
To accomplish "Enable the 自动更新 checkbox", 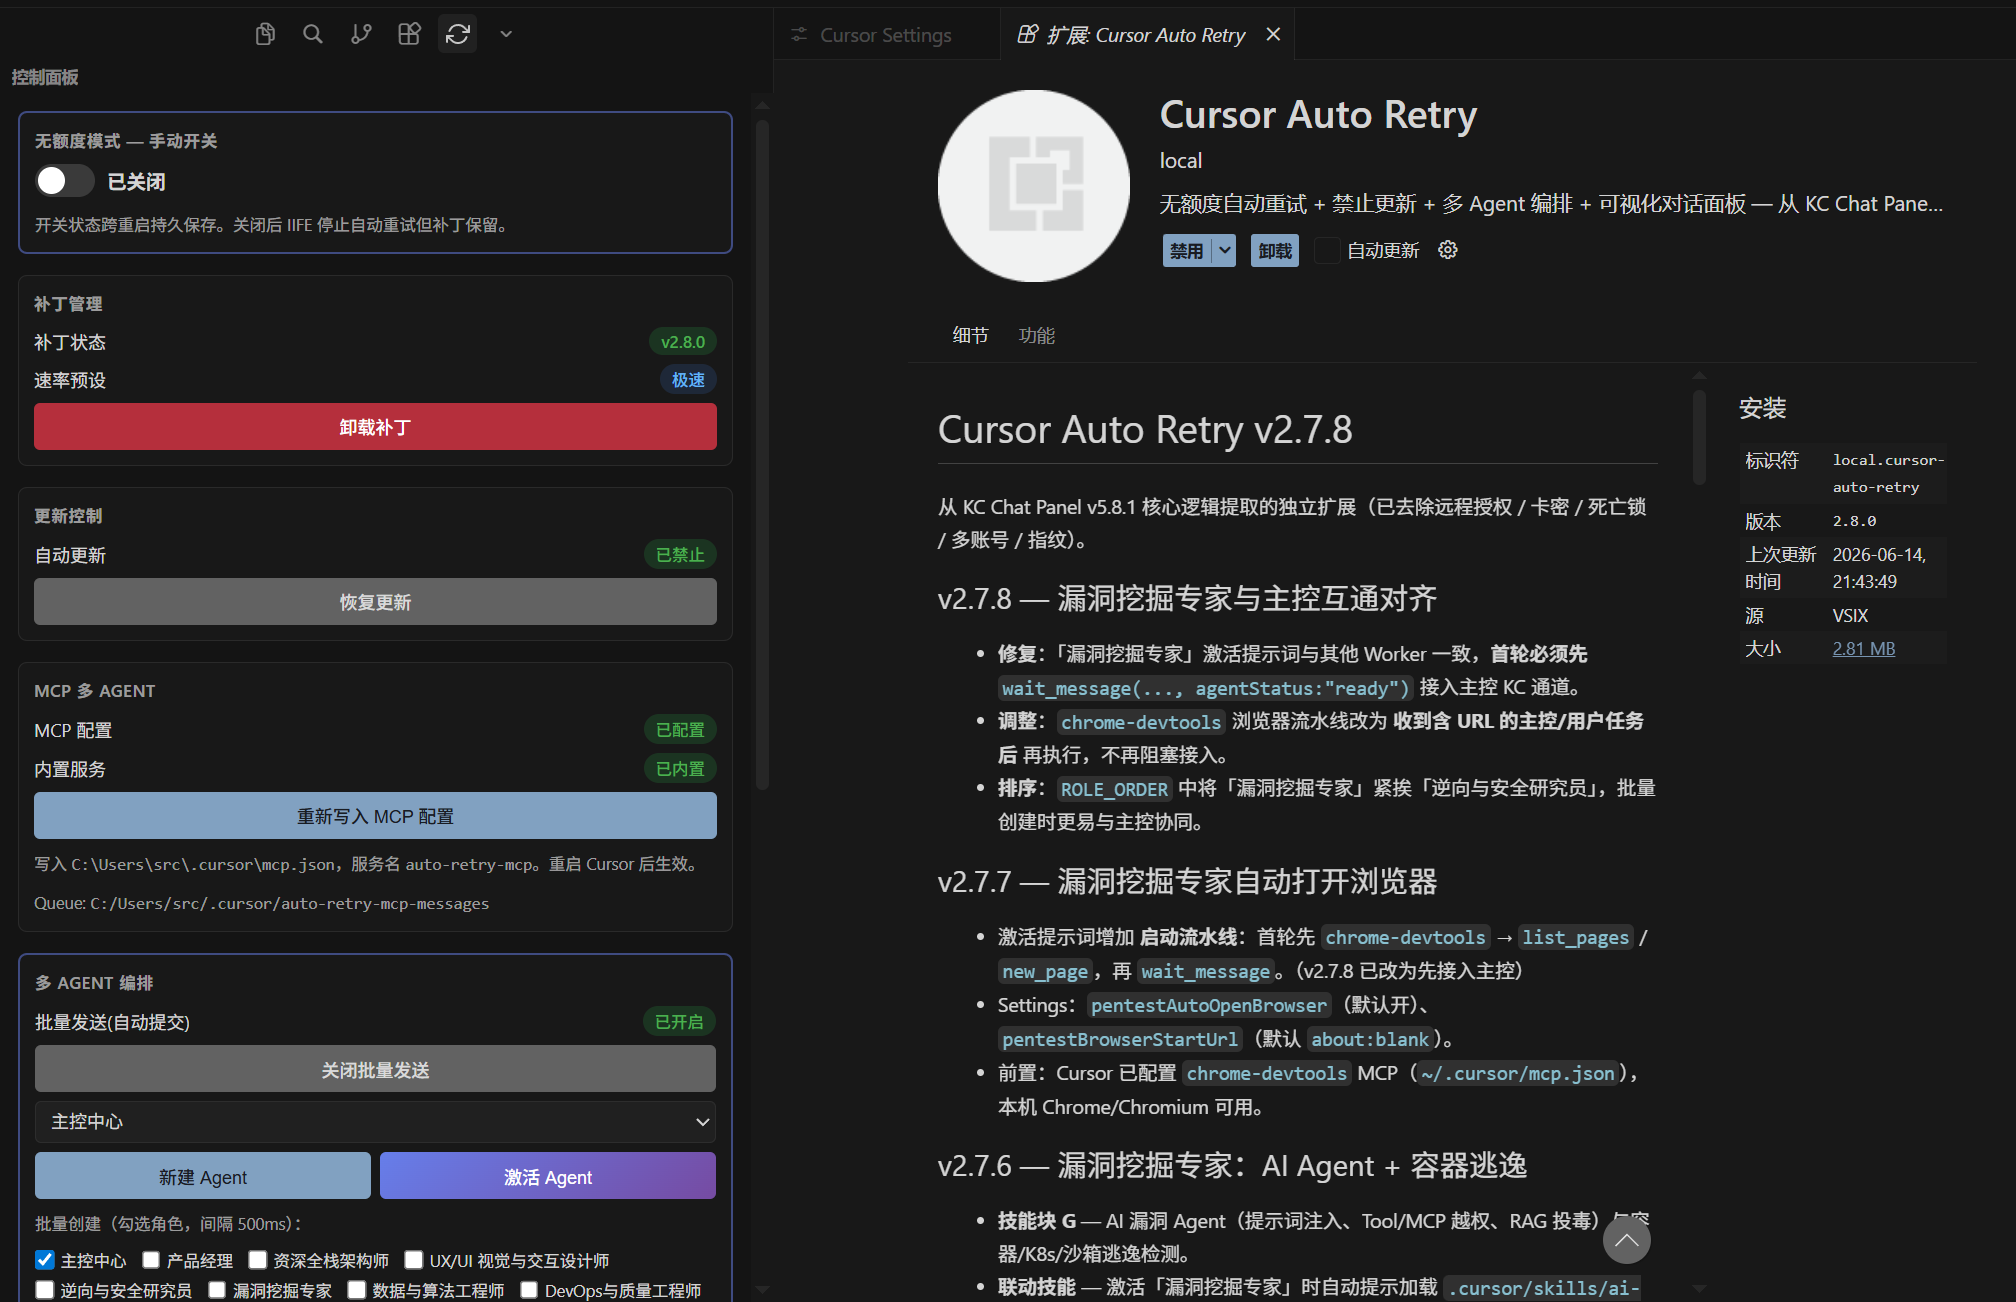I will point(1326,250).
